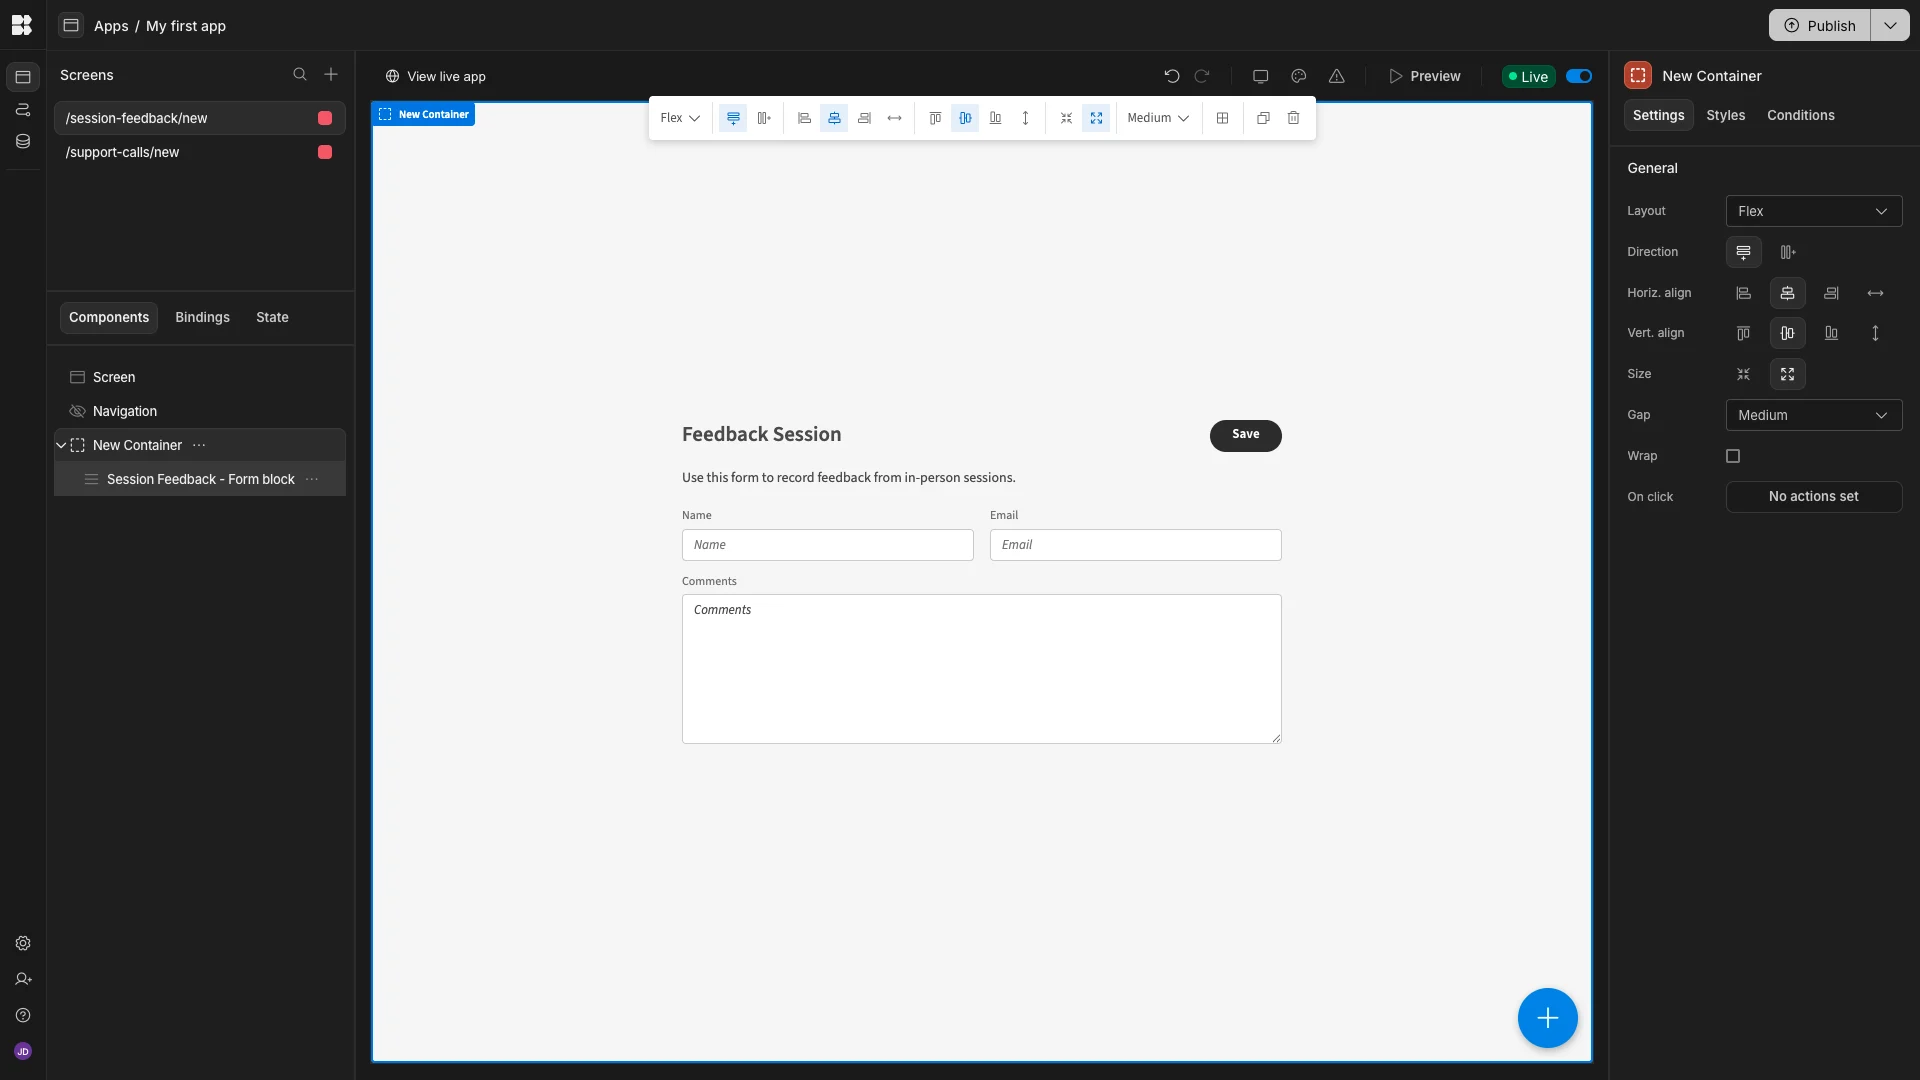Enable the Wrap checkbox
The height and width of the screenshot is (1080, 1920).
click(x=1733, y=456)
